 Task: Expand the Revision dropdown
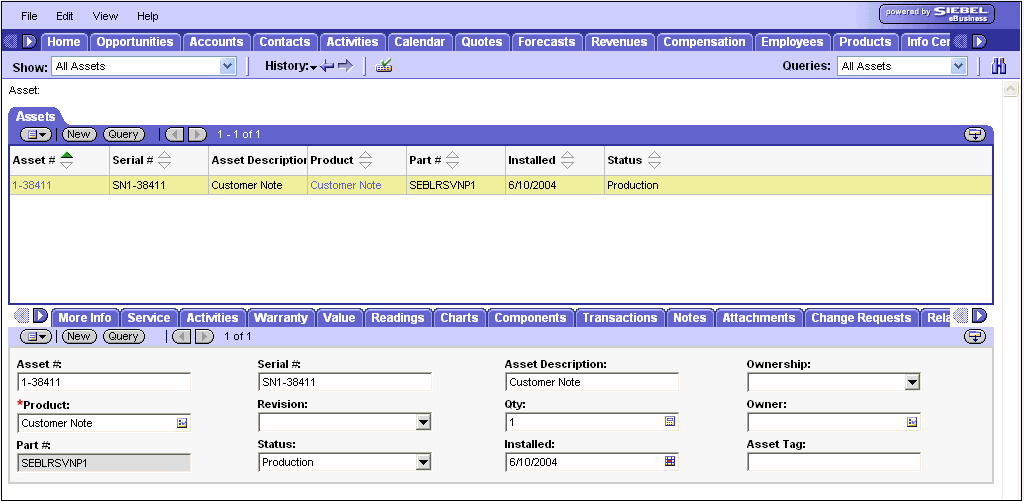click(424, 423)
